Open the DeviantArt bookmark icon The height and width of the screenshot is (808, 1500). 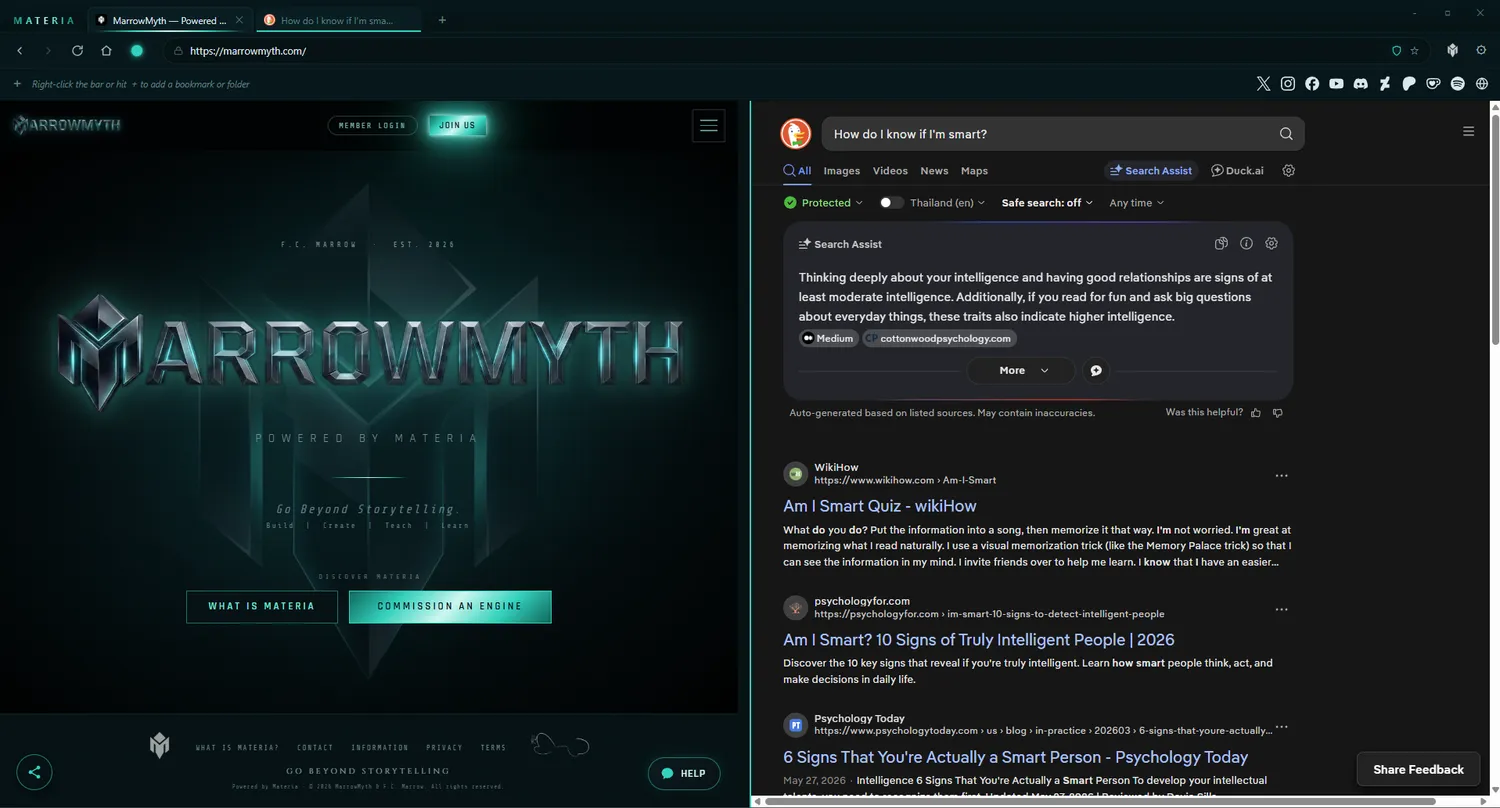[1385, 84]
